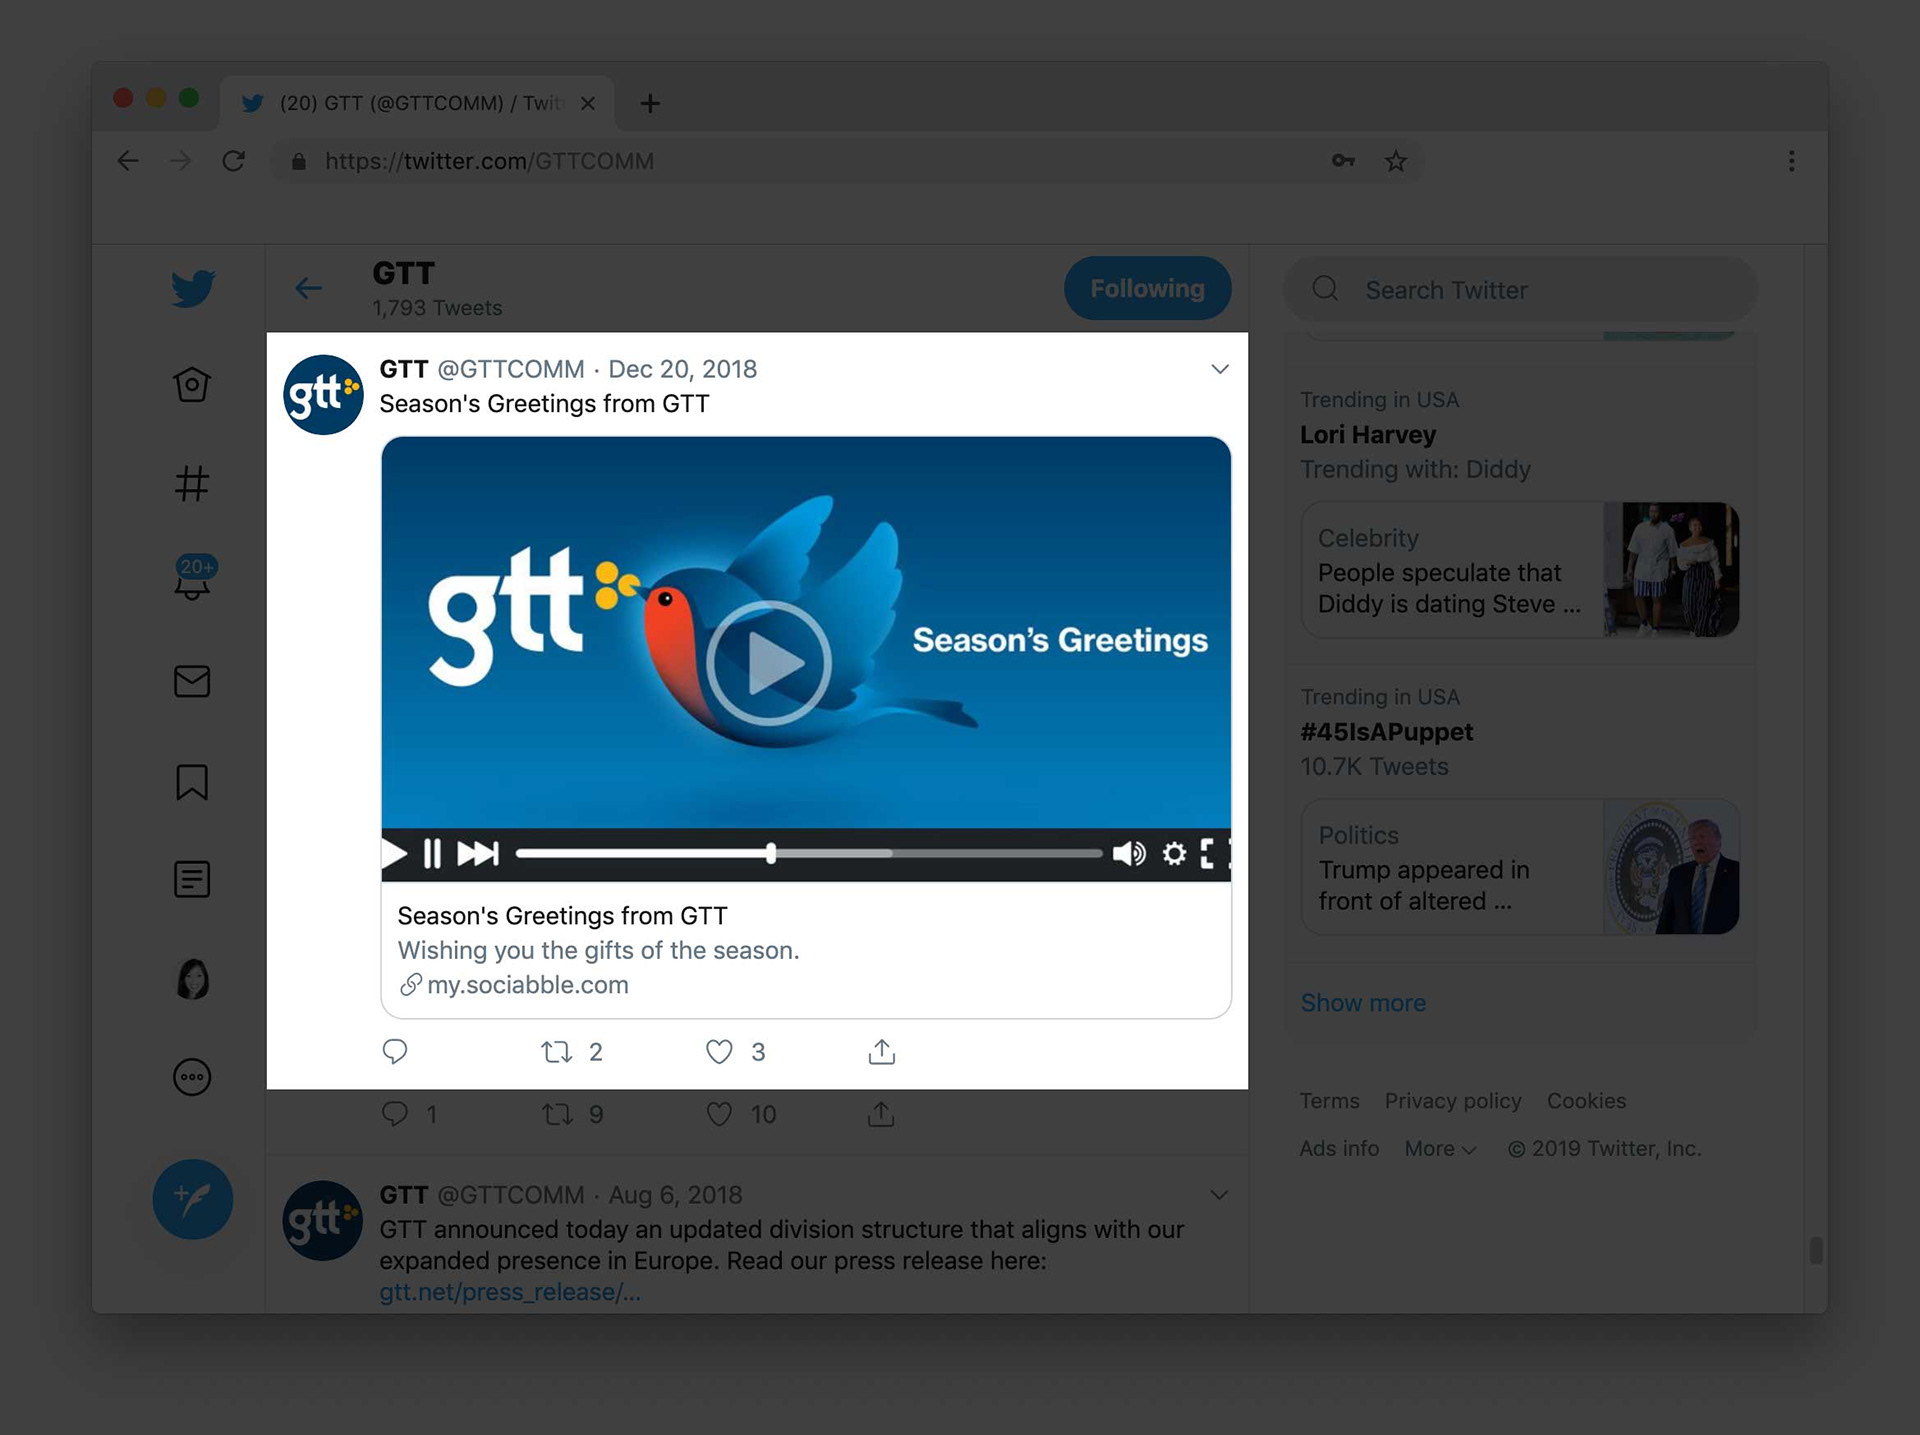Open the More dropdown in footer
Viewport: 1920px width, 1435px height.
tap(1440, 1149)
